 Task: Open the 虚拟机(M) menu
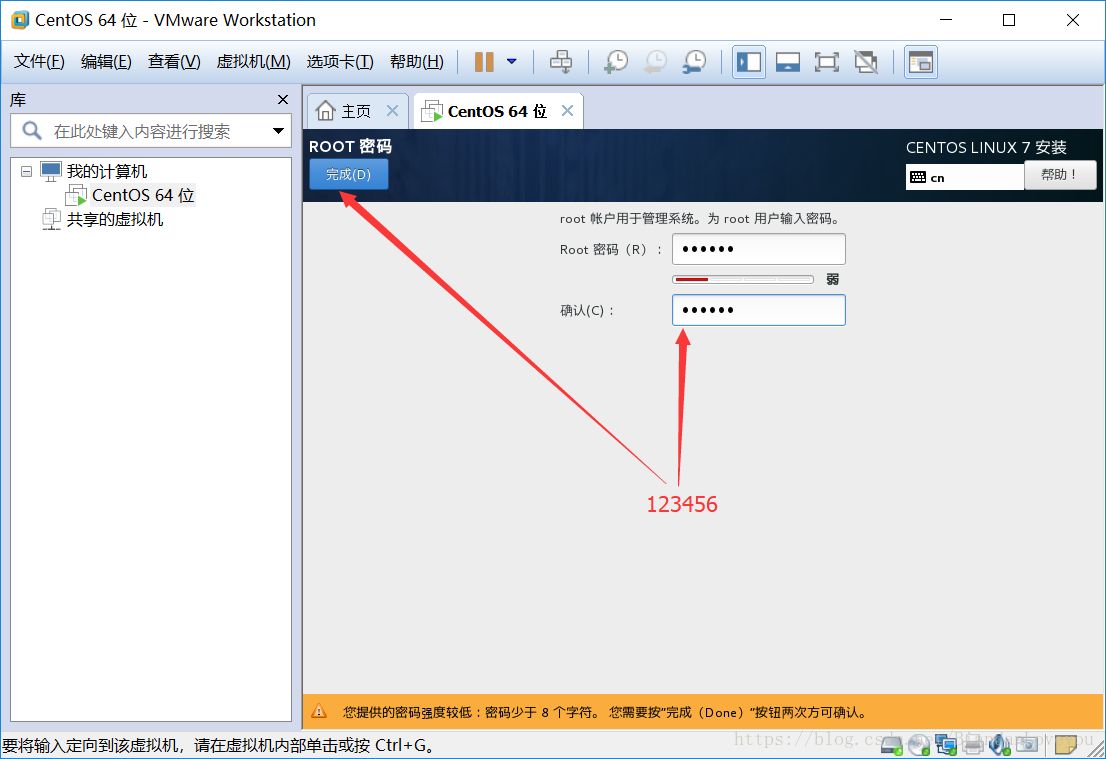click(x=253, y=62)
